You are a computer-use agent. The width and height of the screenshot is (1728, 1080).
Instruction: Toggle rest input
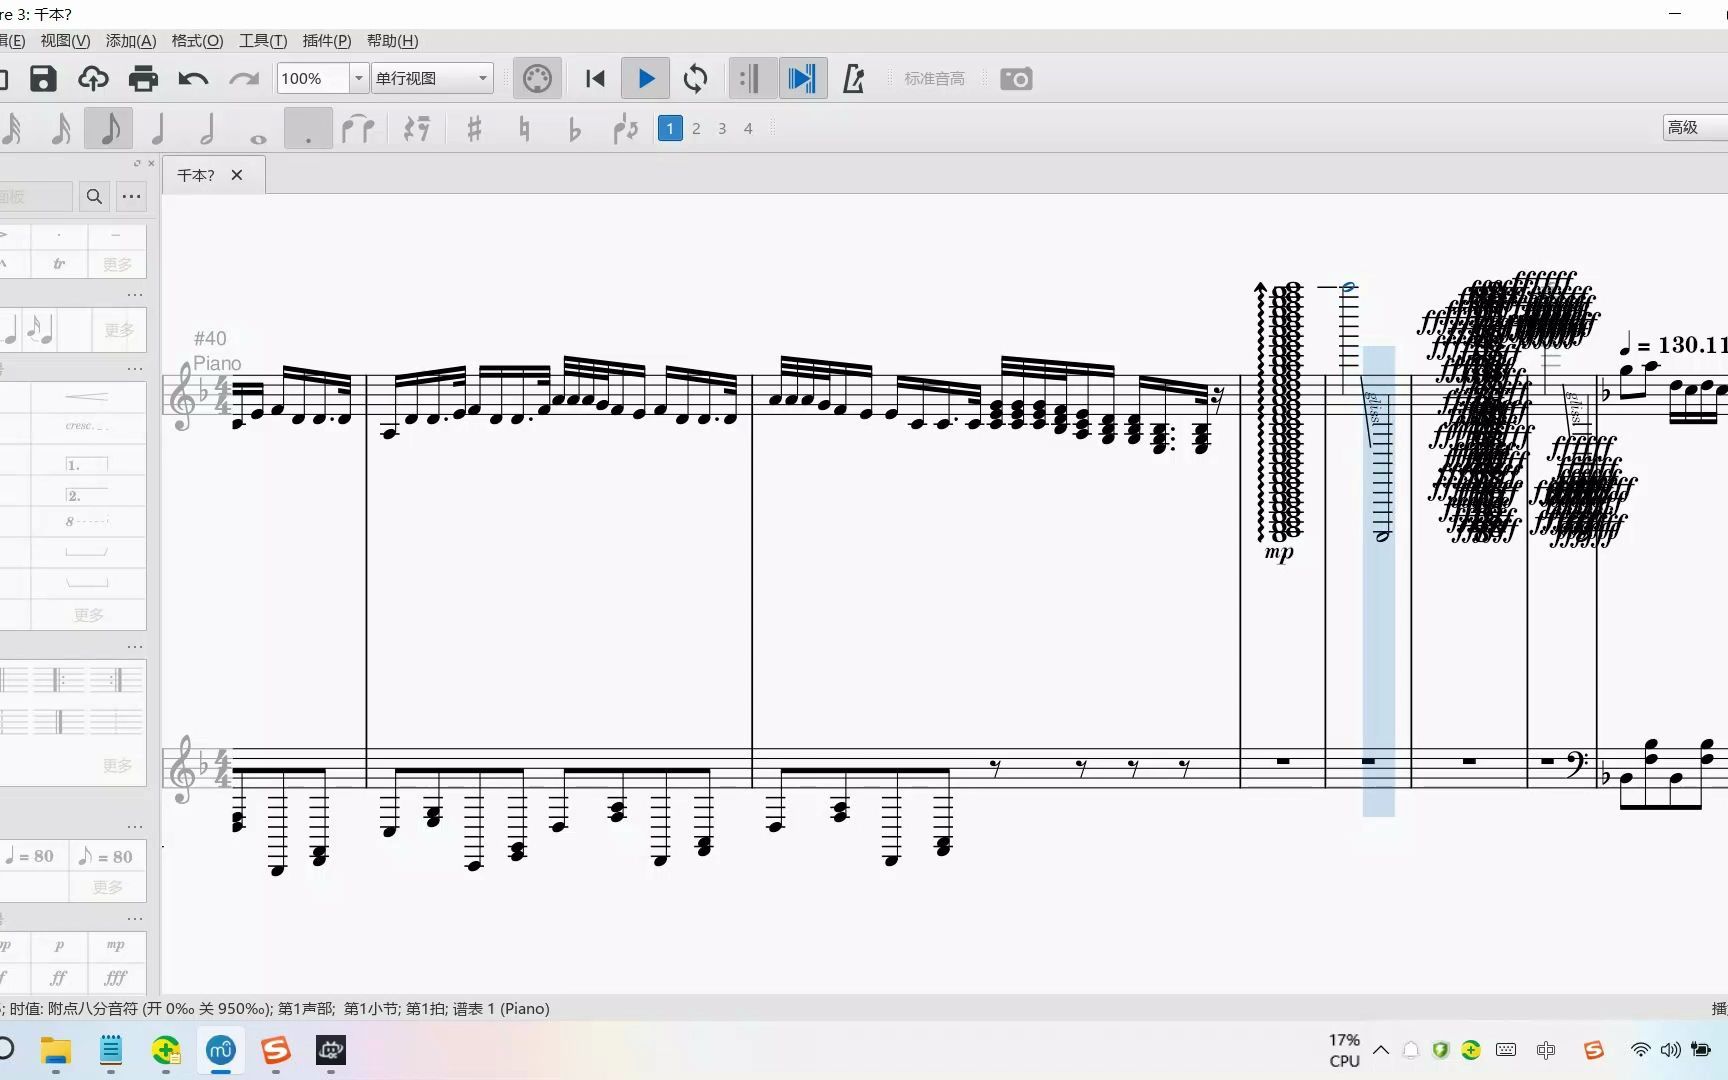tap(416, 129)
